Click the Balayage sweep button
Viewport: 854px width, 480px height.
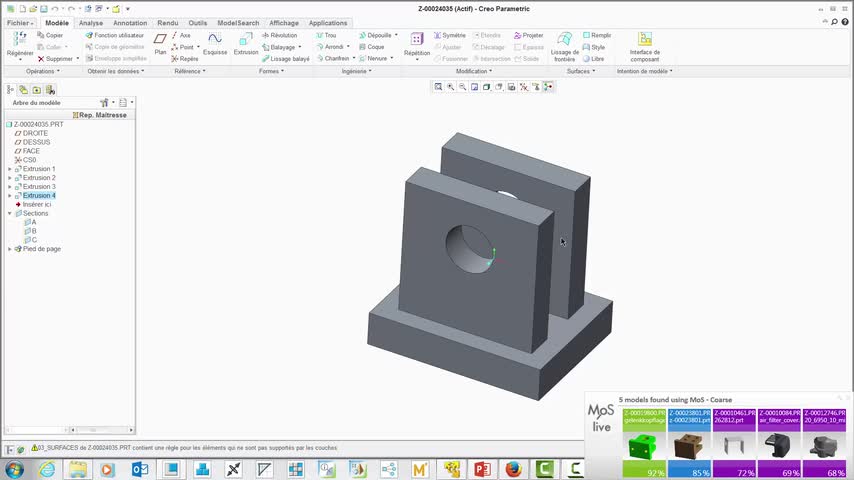[279, 47]
